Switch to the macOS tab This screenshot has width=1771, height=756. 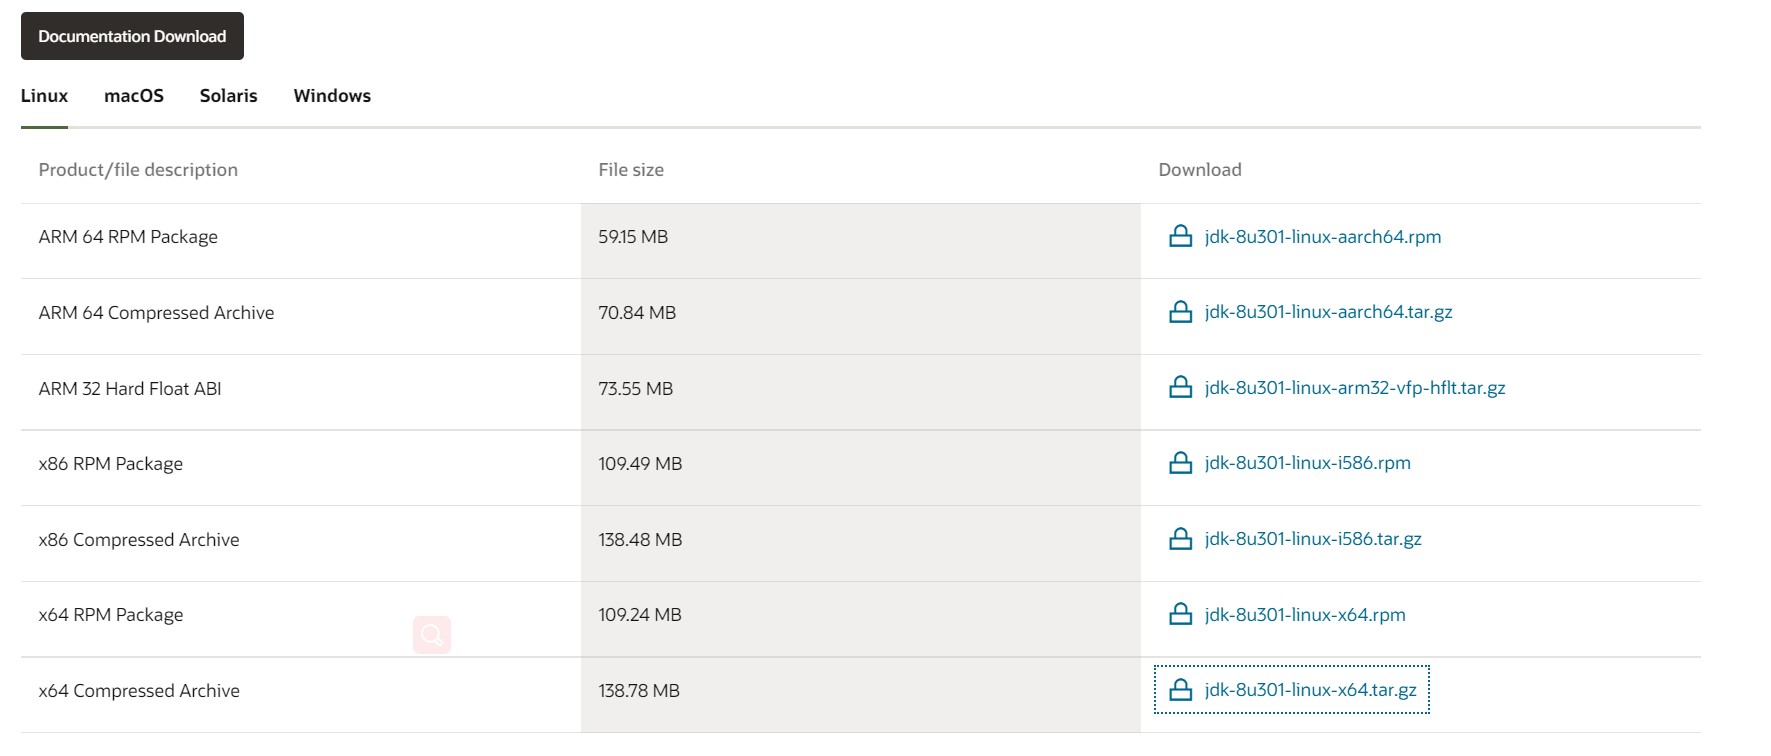pos(134,96)
